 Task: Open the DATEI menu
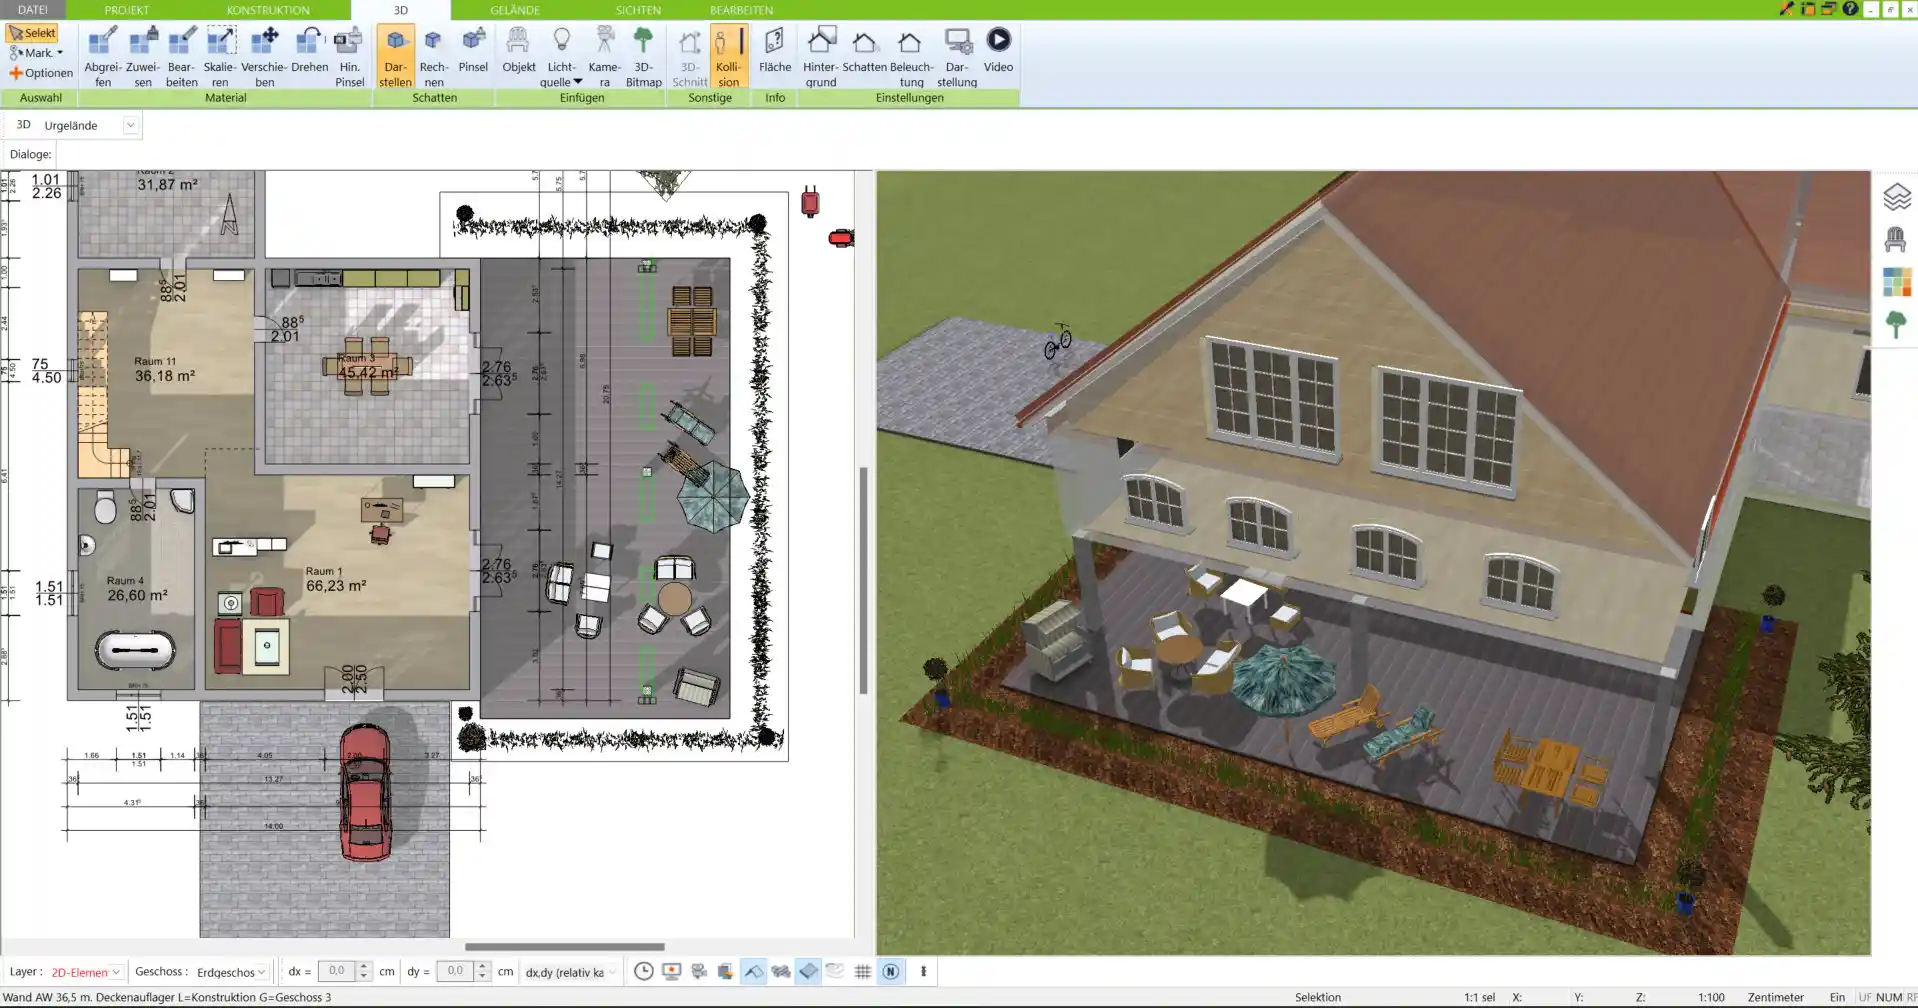point(33,10)
